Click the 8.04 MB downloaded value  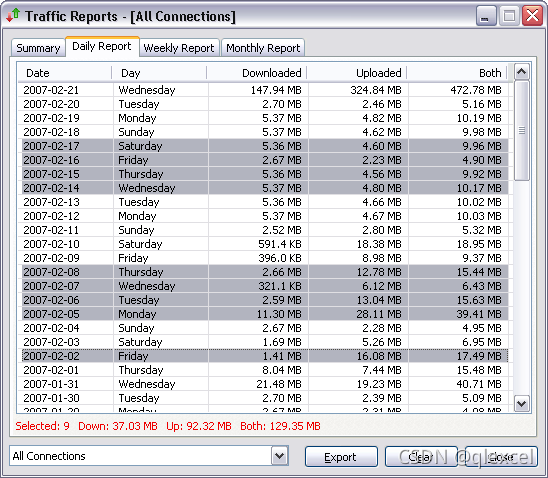pos(282,370)
